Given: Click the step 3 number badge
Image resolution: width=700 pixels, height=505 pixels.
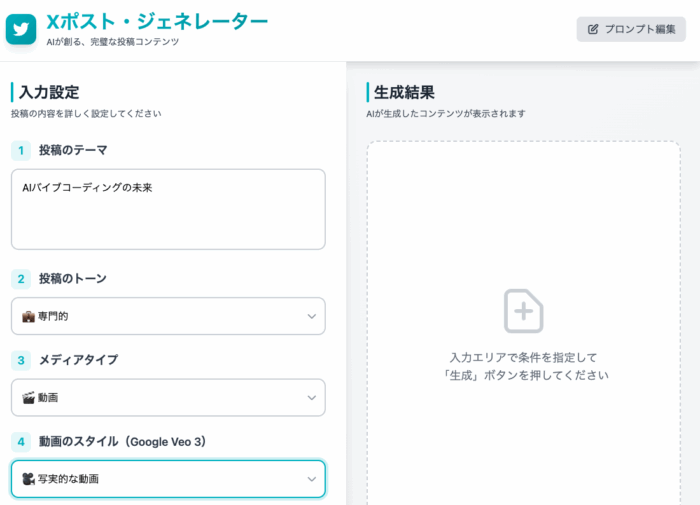Looking at the screenshot, I should [21, 360].
